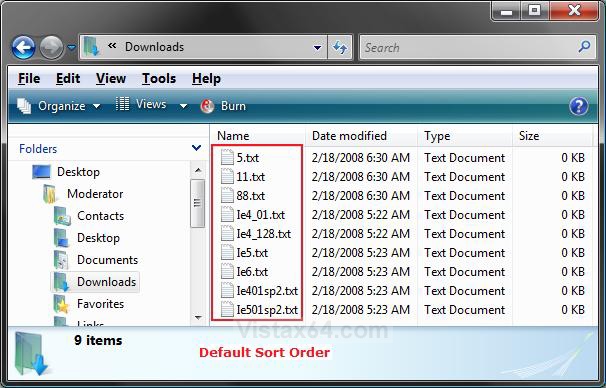Click the Back navigation arrow
The height and width of the screenshot is (388, 606).
tap(24, 48)
